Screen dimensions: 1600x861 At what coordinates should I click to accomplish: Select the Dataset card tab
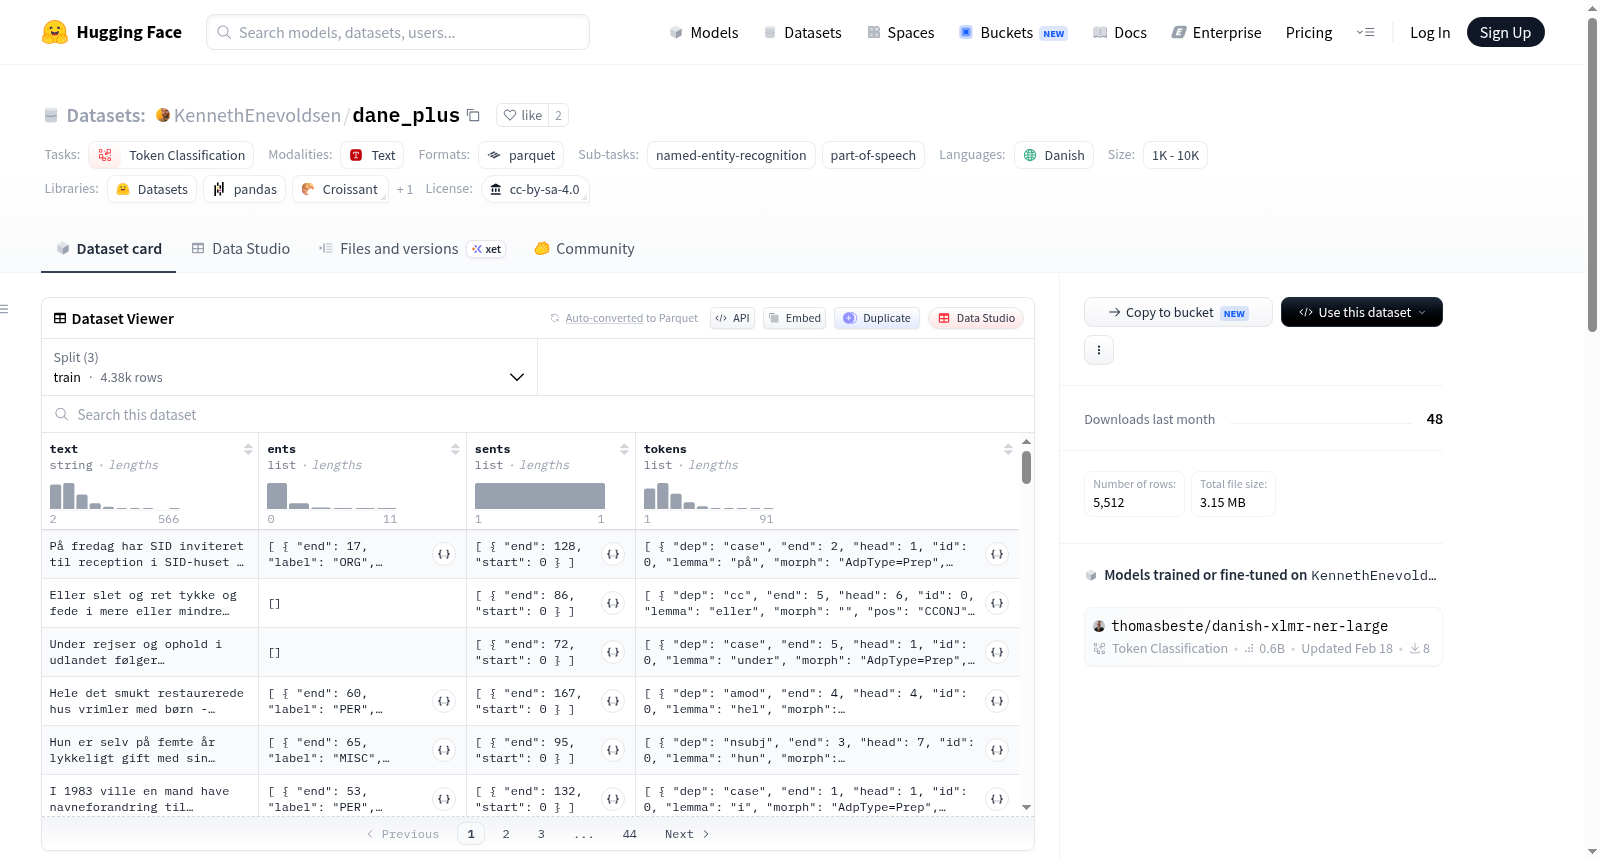tap(109, 249)
